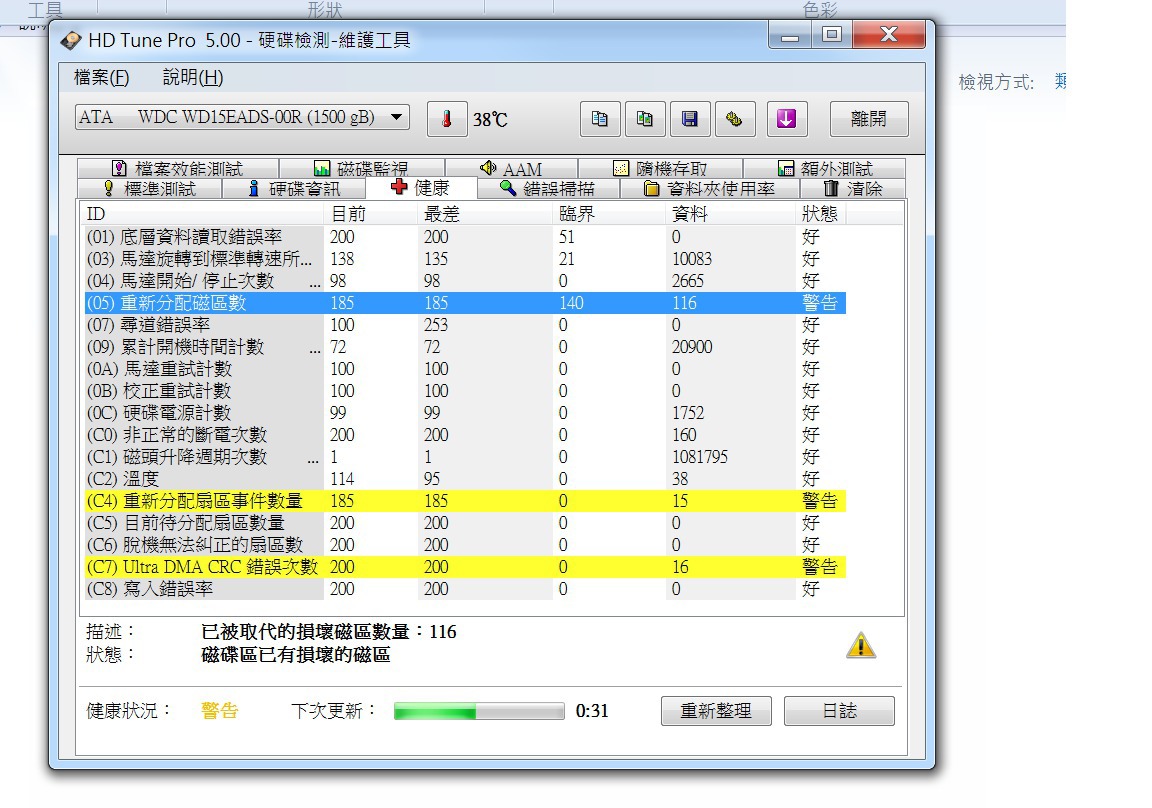Select row (C5) 目前待分配扇區數量
Image resolution: width=1152 pixels, height=808 pixels.
coord(465,523)
